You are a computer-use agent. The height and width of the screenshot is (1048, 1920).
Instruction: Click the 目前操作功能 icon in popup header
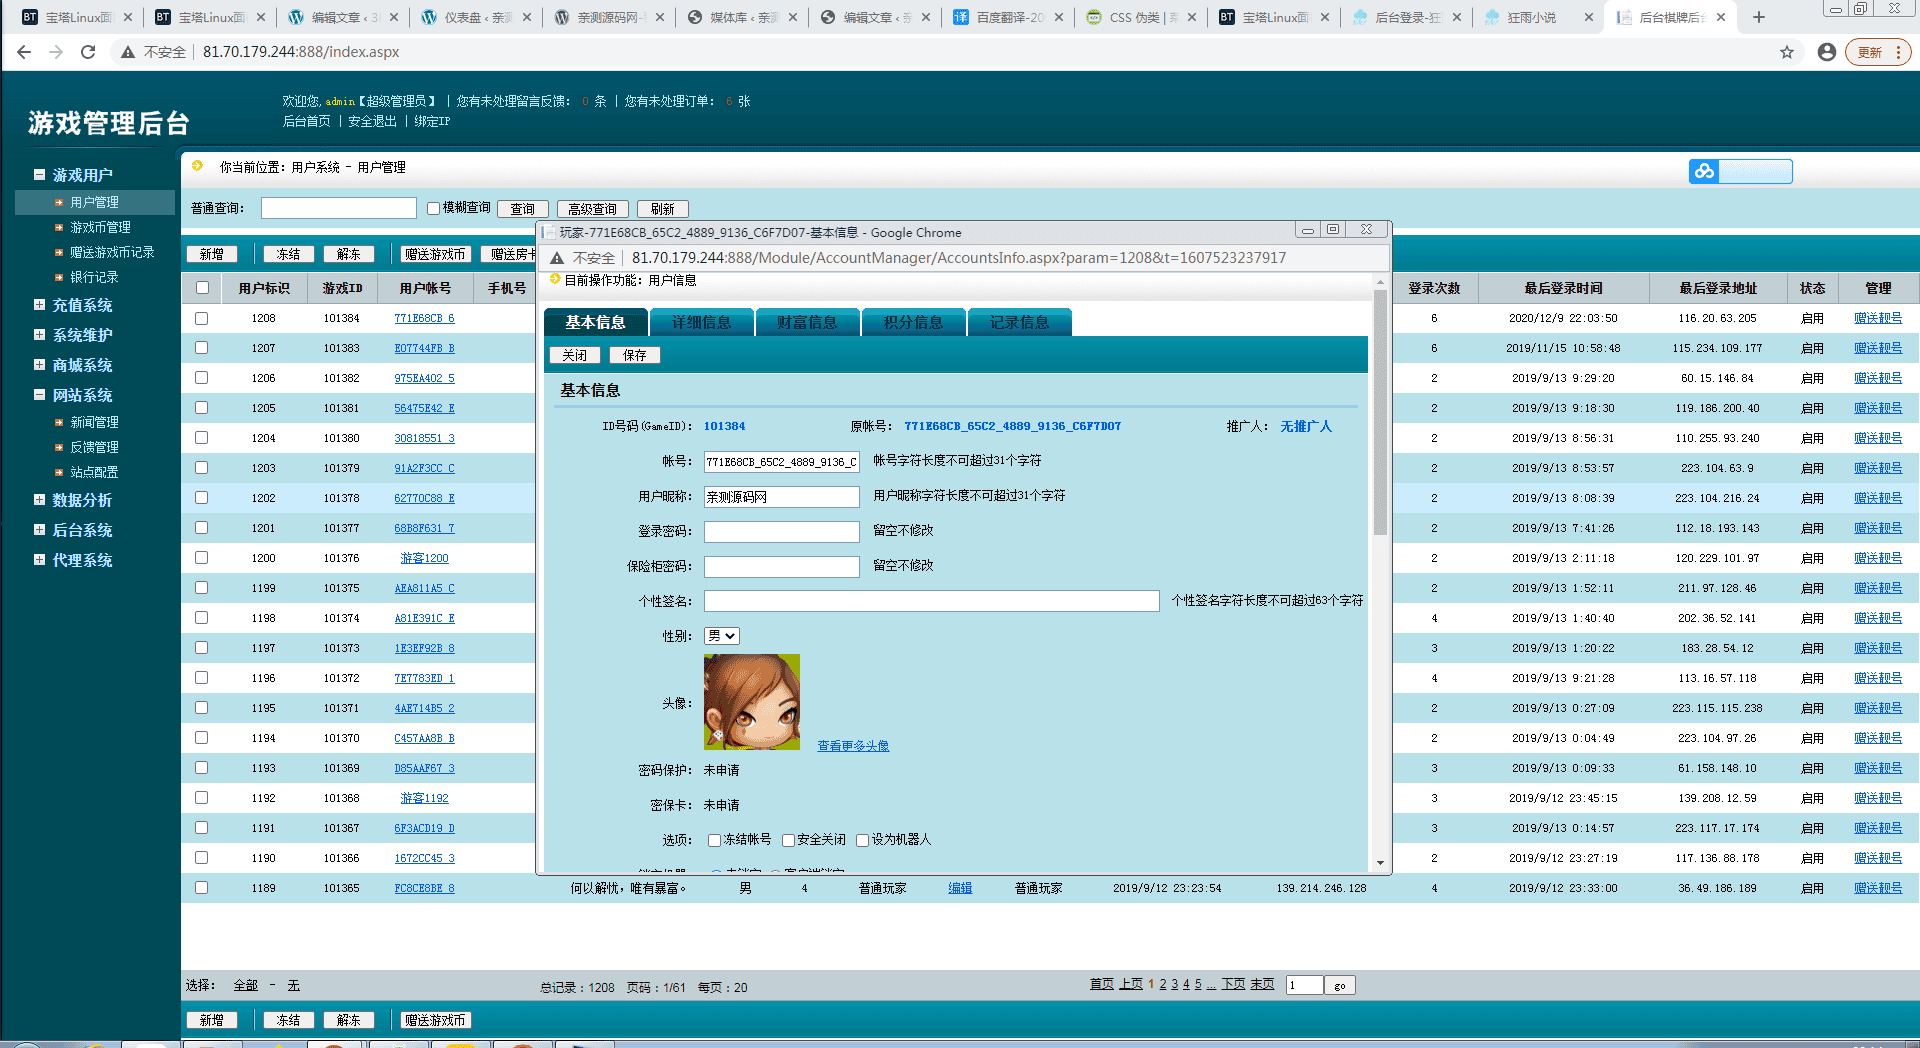tap(554, 281)
